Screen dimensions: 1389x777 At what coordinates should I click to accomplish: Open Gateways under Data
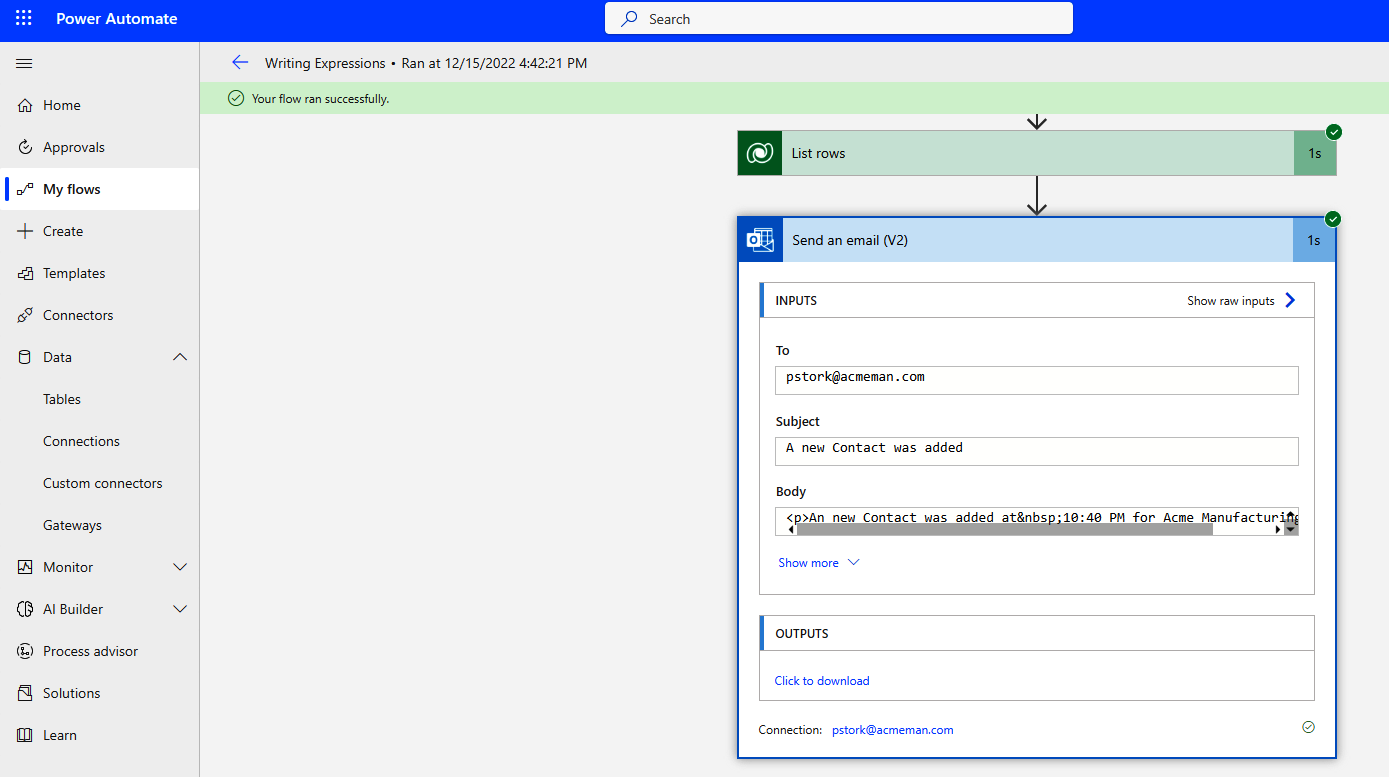tap(72, 525)
